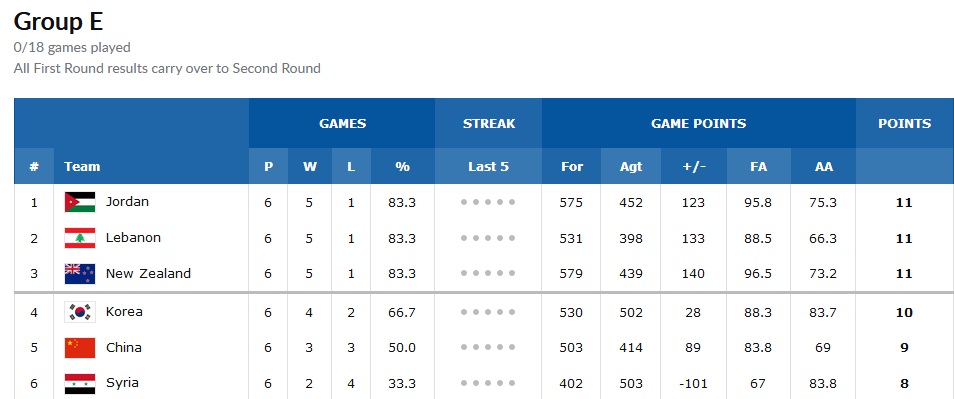Click the Lebanon flag icon
The image size is (954, 399).
click(80, 238)
